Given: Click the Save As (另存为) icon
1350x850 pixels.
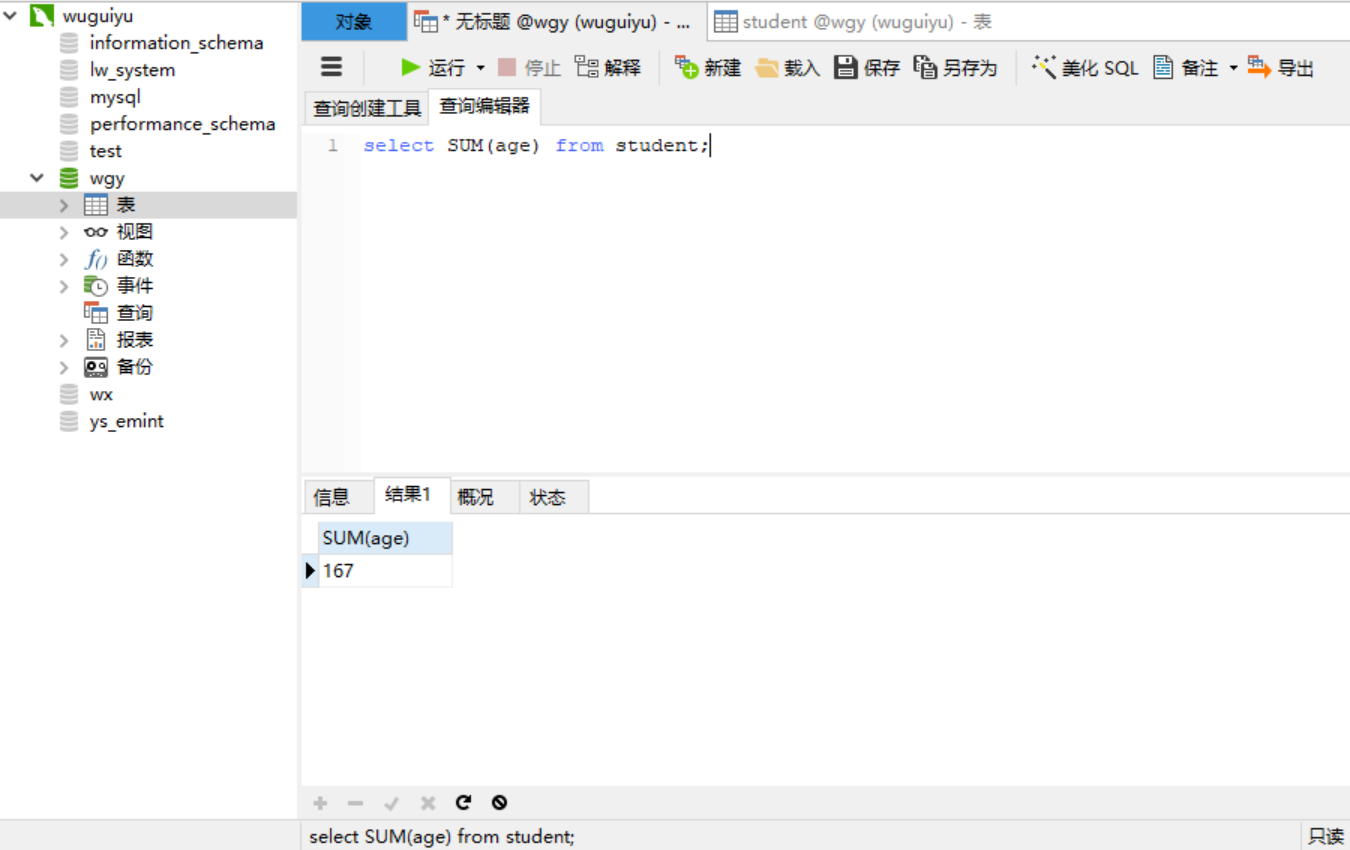Looking at the screenshot, I should point(925,67).
